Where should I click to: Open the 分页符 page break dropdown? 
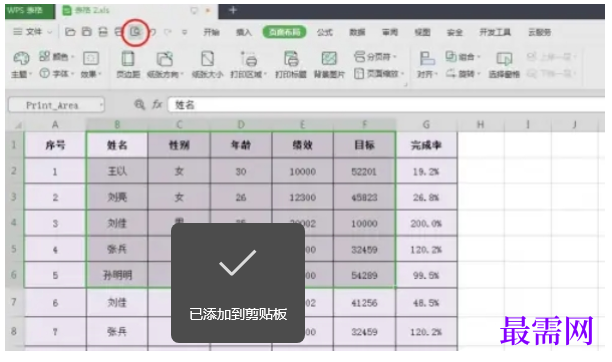pos(375,57)
